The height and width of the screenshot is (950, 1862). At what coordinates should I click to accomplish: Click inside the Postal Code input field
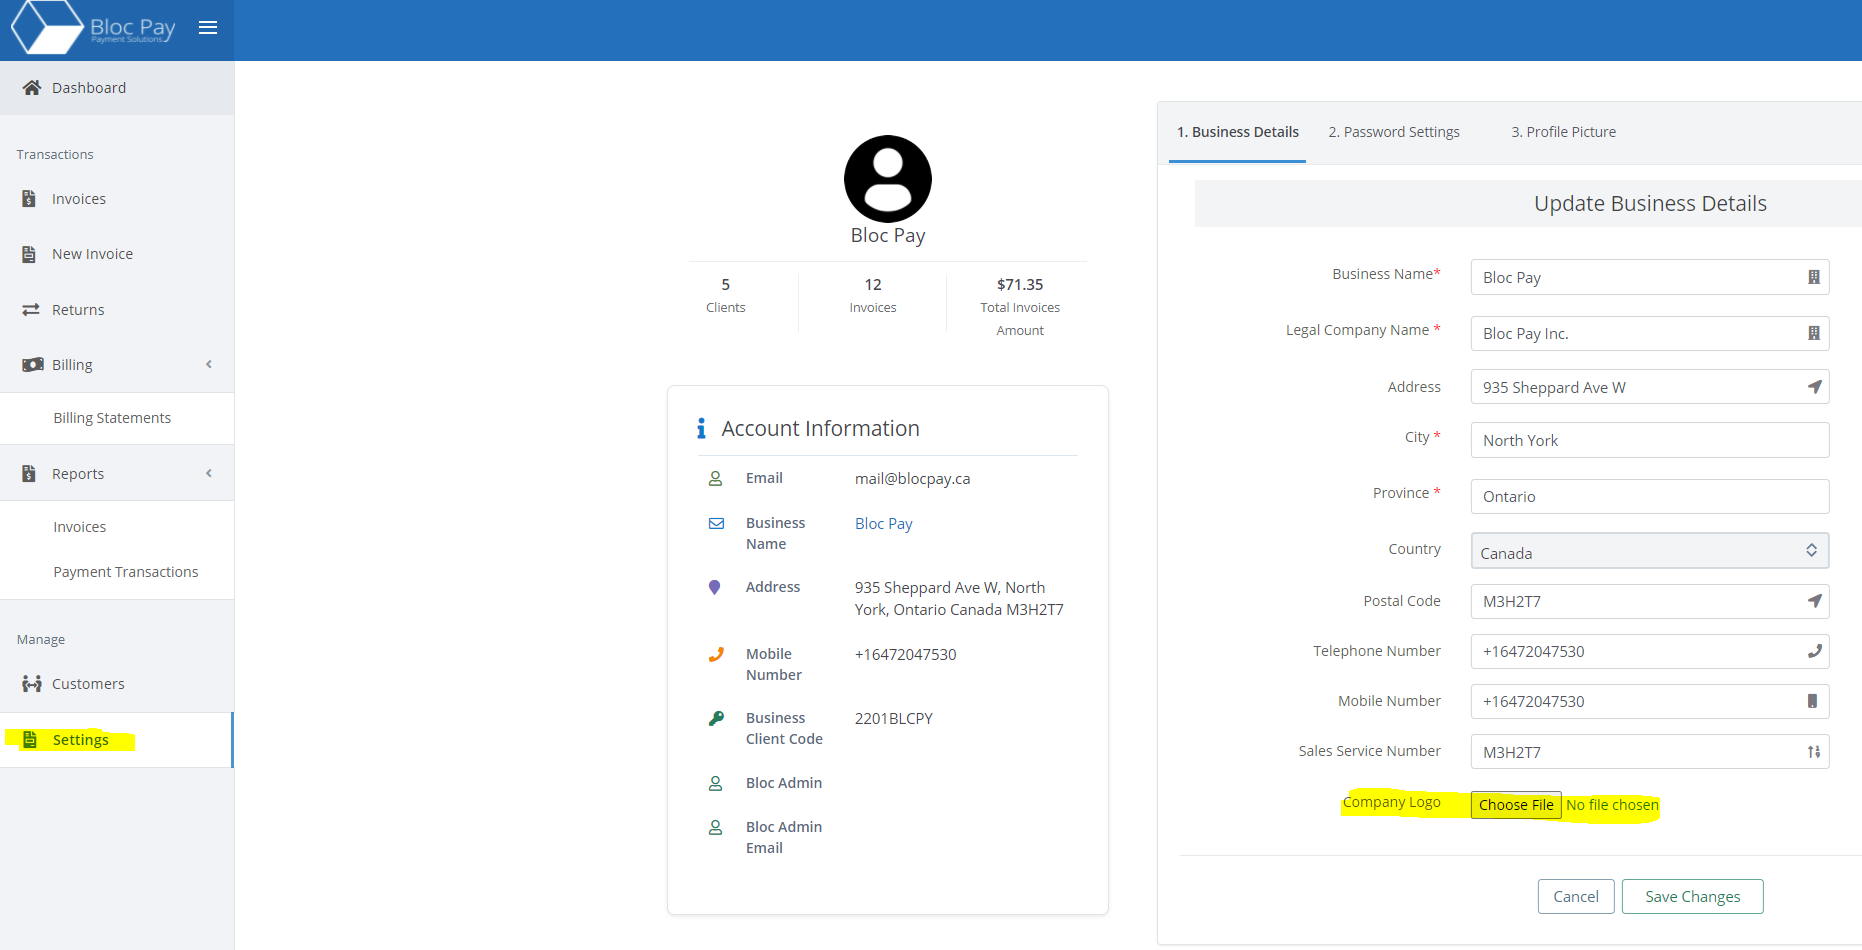[1630, 601]
